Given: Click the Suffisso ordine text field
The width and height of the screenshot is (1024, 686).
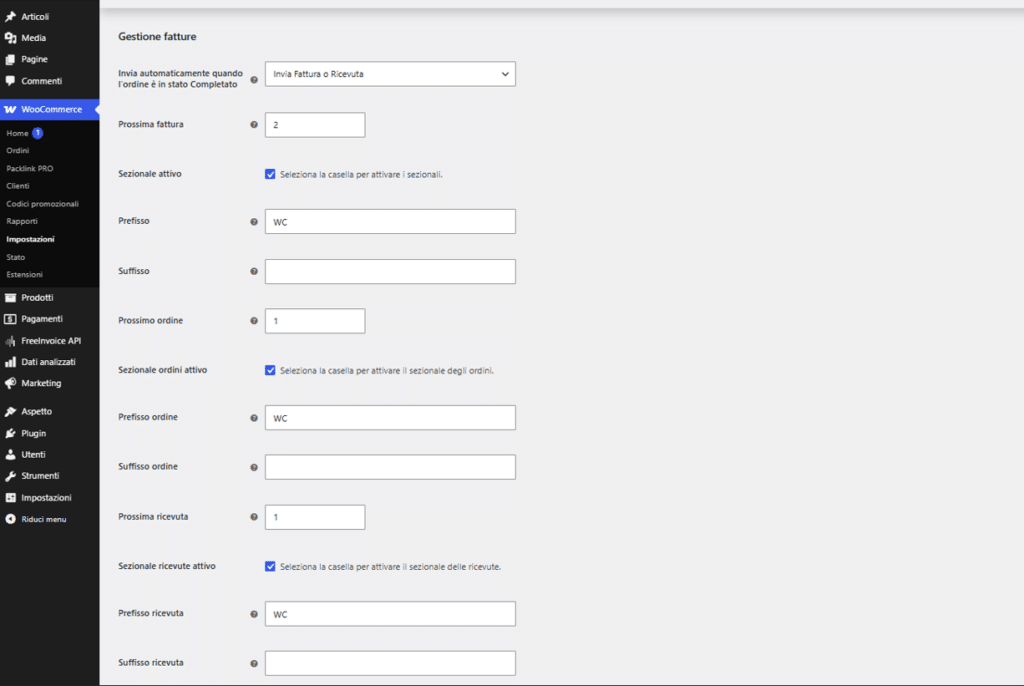Looking at the screenshot, I should click(390, 467).
